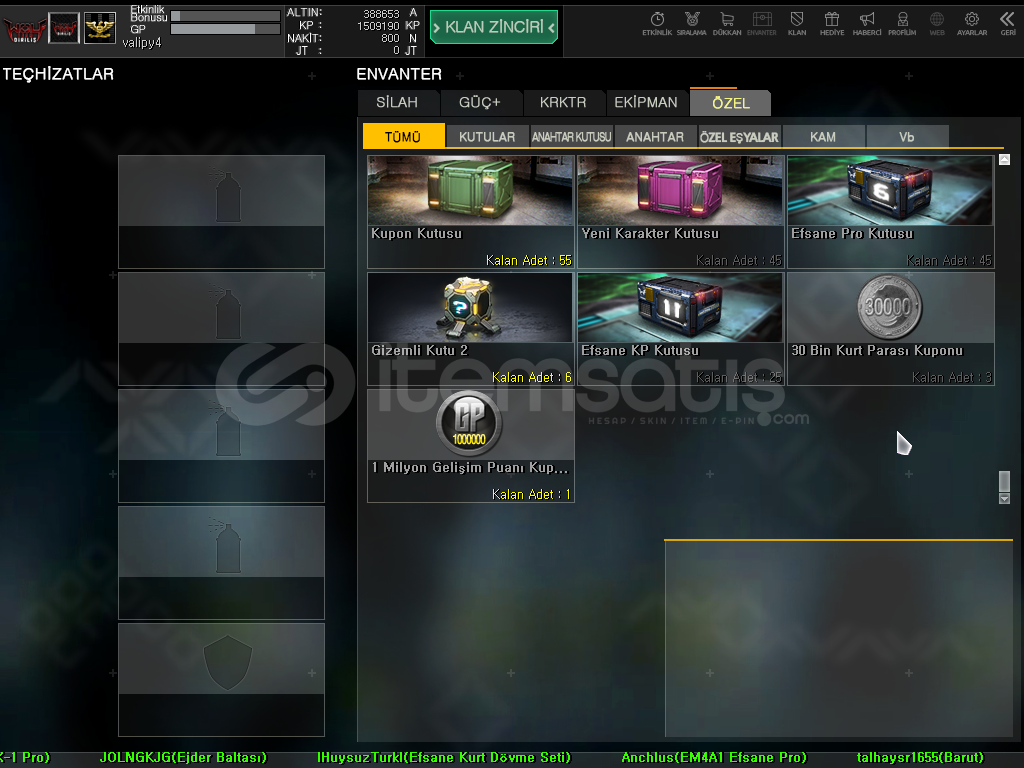The height and width of the screenshot is (768, 1024).
Task: Click the second spray equipment slot
Action: [221, 328]
